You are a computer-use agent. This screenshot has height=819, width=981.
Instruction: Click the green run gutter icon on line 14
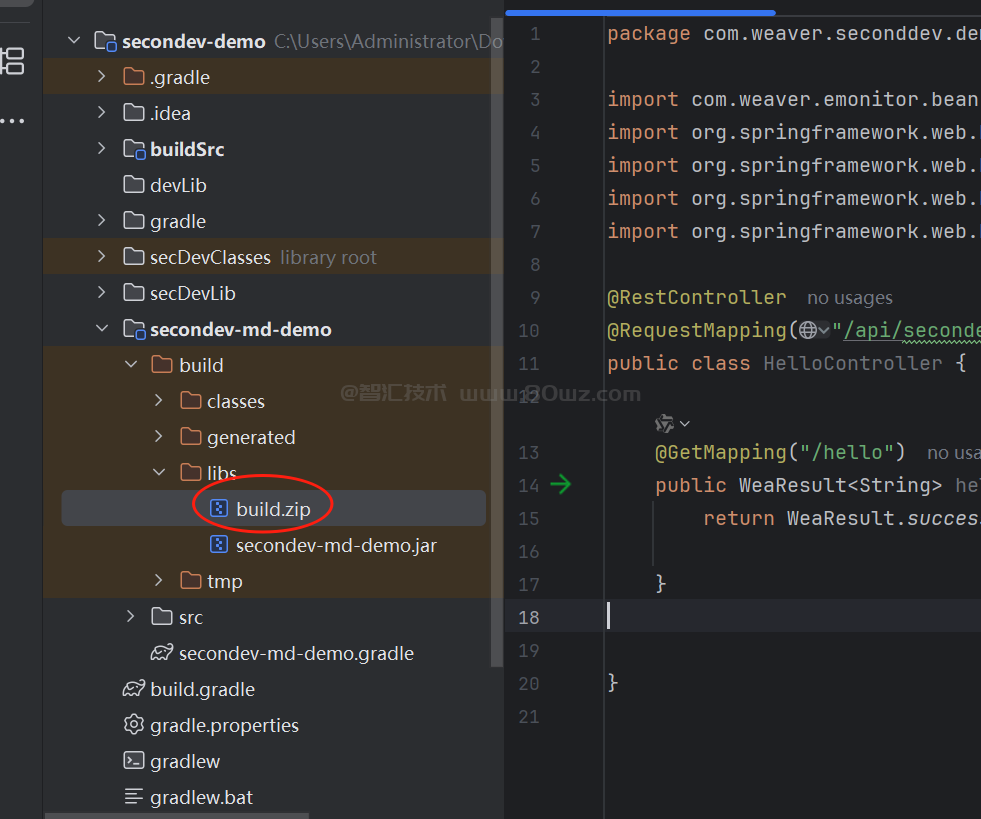tap(560, 485)
